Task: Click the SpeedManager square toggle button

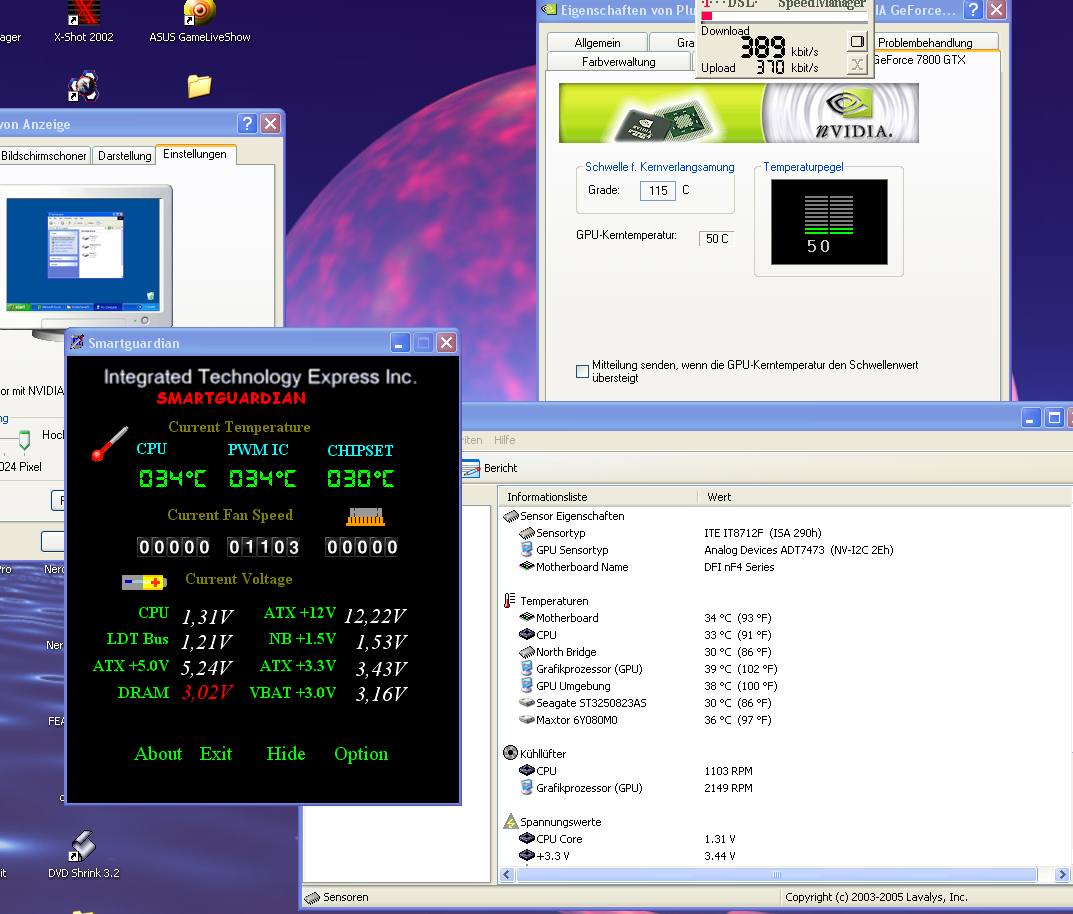Action: pyautogui.click(x=857, y=42)
